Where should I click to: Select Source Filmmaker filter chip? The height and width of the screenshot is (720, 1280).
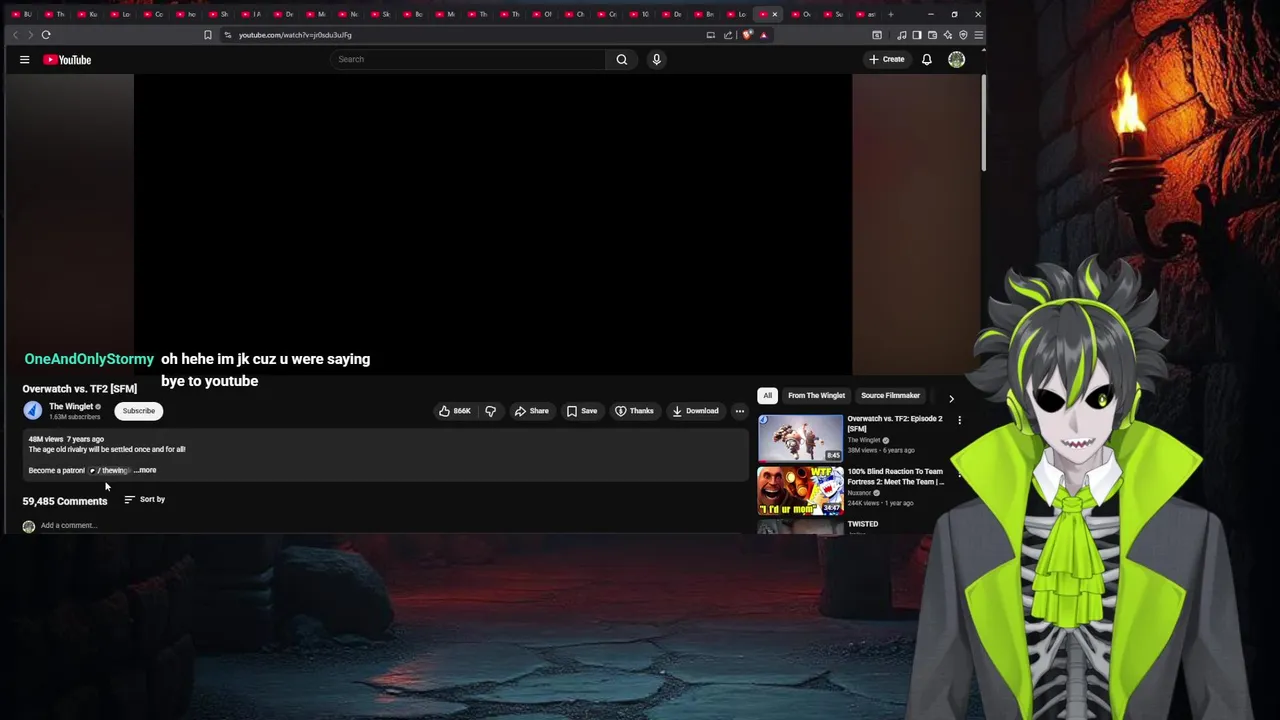(x=890, y=395)
